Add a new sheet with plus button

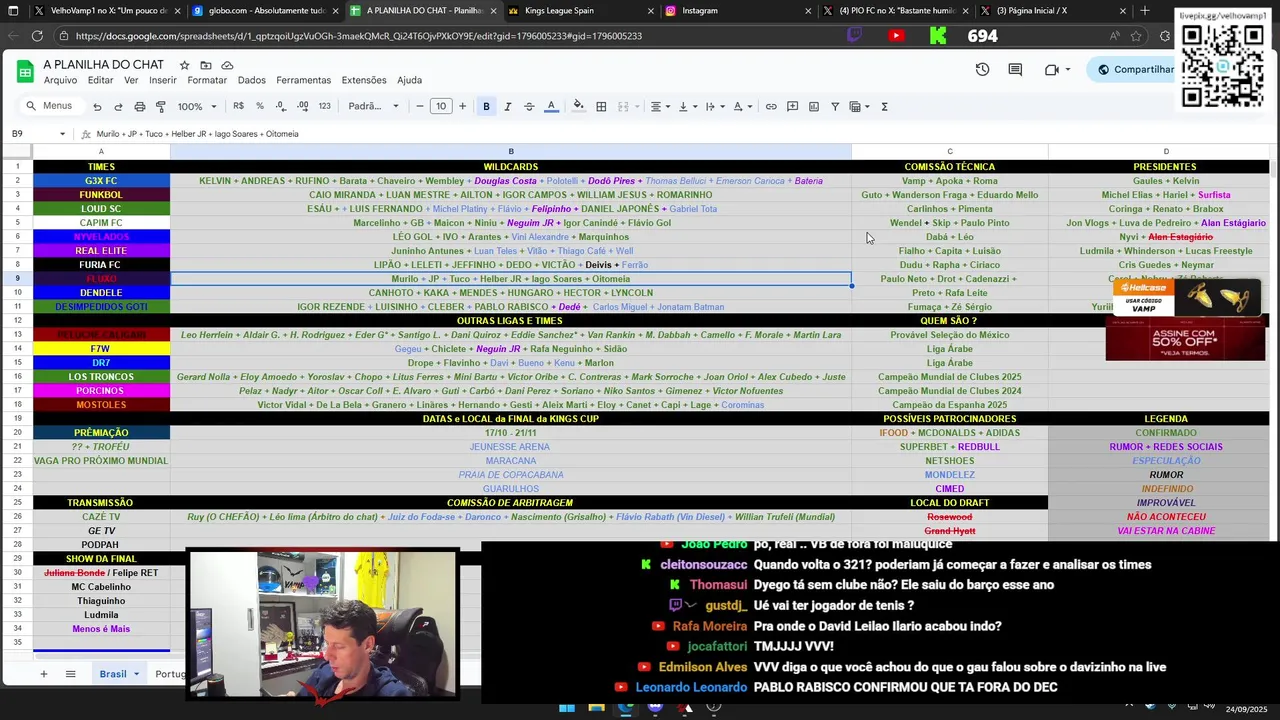click(x=43, y=674)
